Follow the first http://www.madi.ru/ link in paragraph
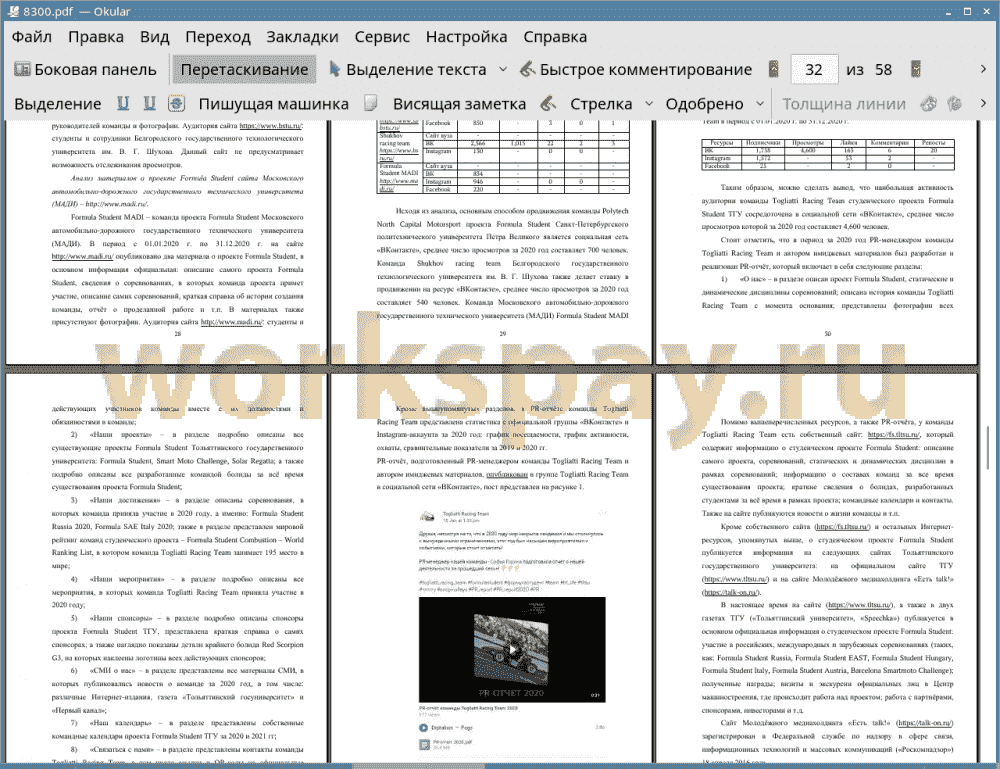1000x769 pixels. pyautogui.click(x=82, y=256)
